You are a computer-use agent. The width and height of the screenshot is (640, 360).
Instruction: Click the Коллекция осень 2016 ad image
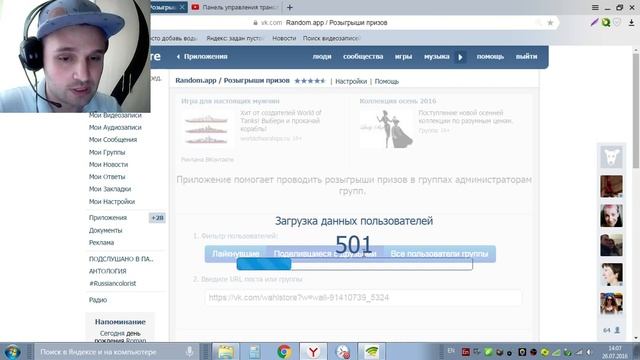[386, 129]
